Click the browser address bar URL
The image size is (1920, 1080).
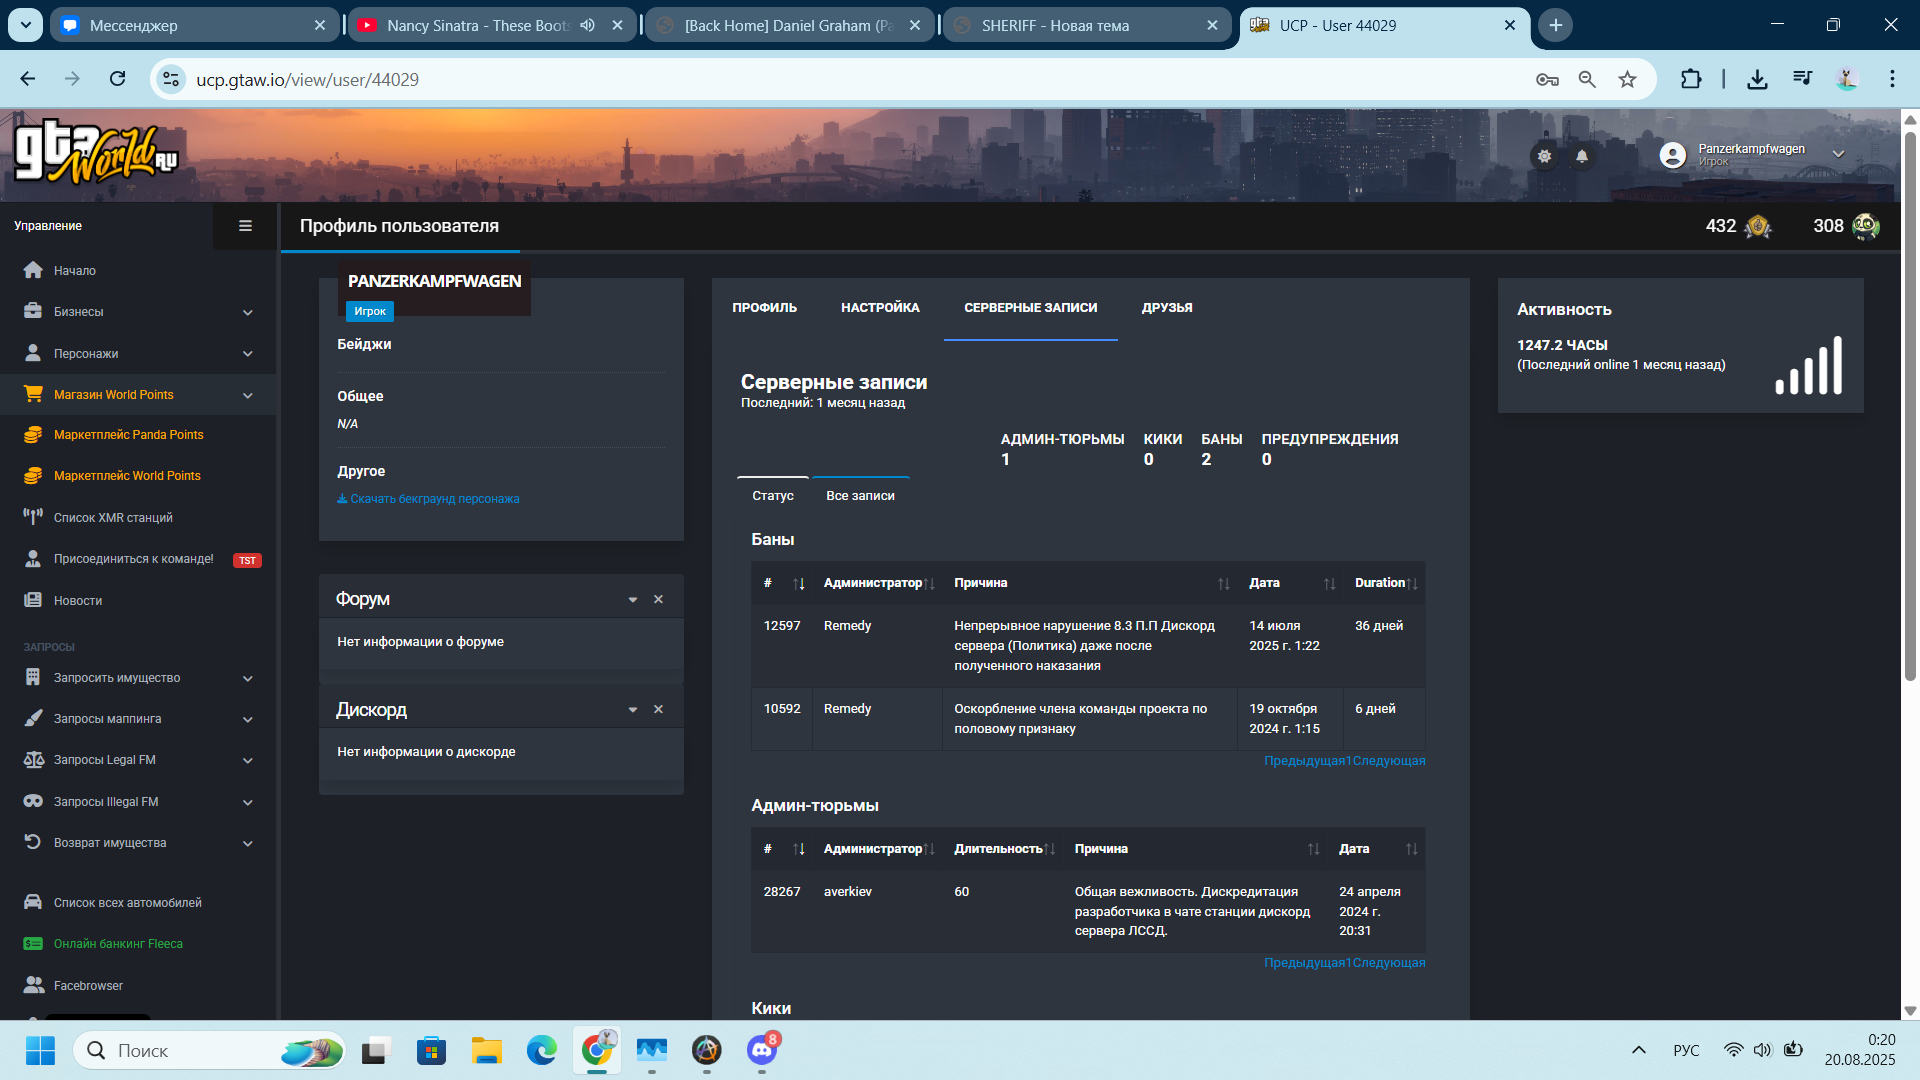pos(307,80)
